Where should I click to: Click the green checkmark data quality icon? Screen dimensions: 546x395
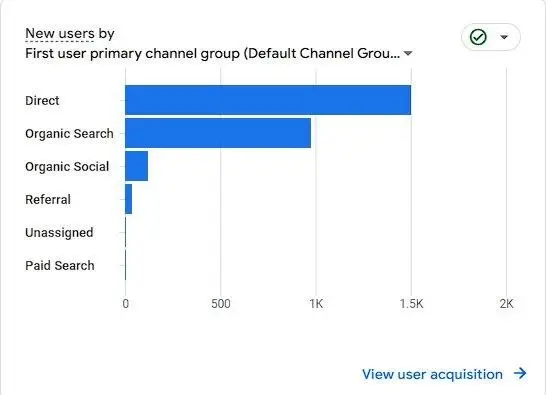click(x=478, y=37)
